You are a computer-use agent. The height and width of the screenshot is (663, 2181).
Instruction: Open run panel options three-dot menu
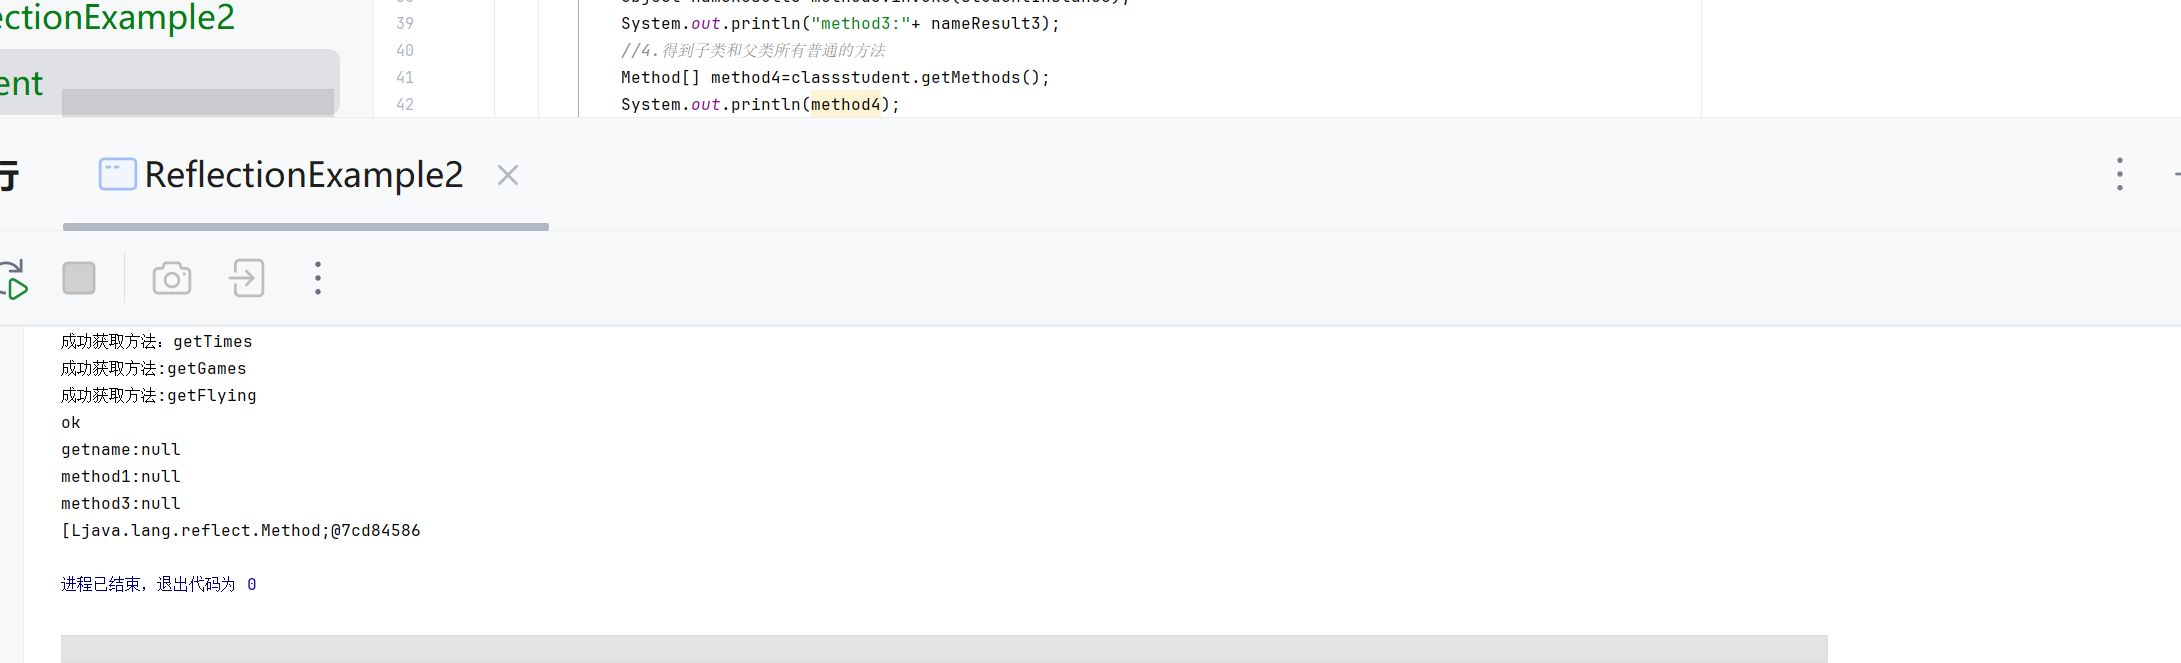[2119, 174]
